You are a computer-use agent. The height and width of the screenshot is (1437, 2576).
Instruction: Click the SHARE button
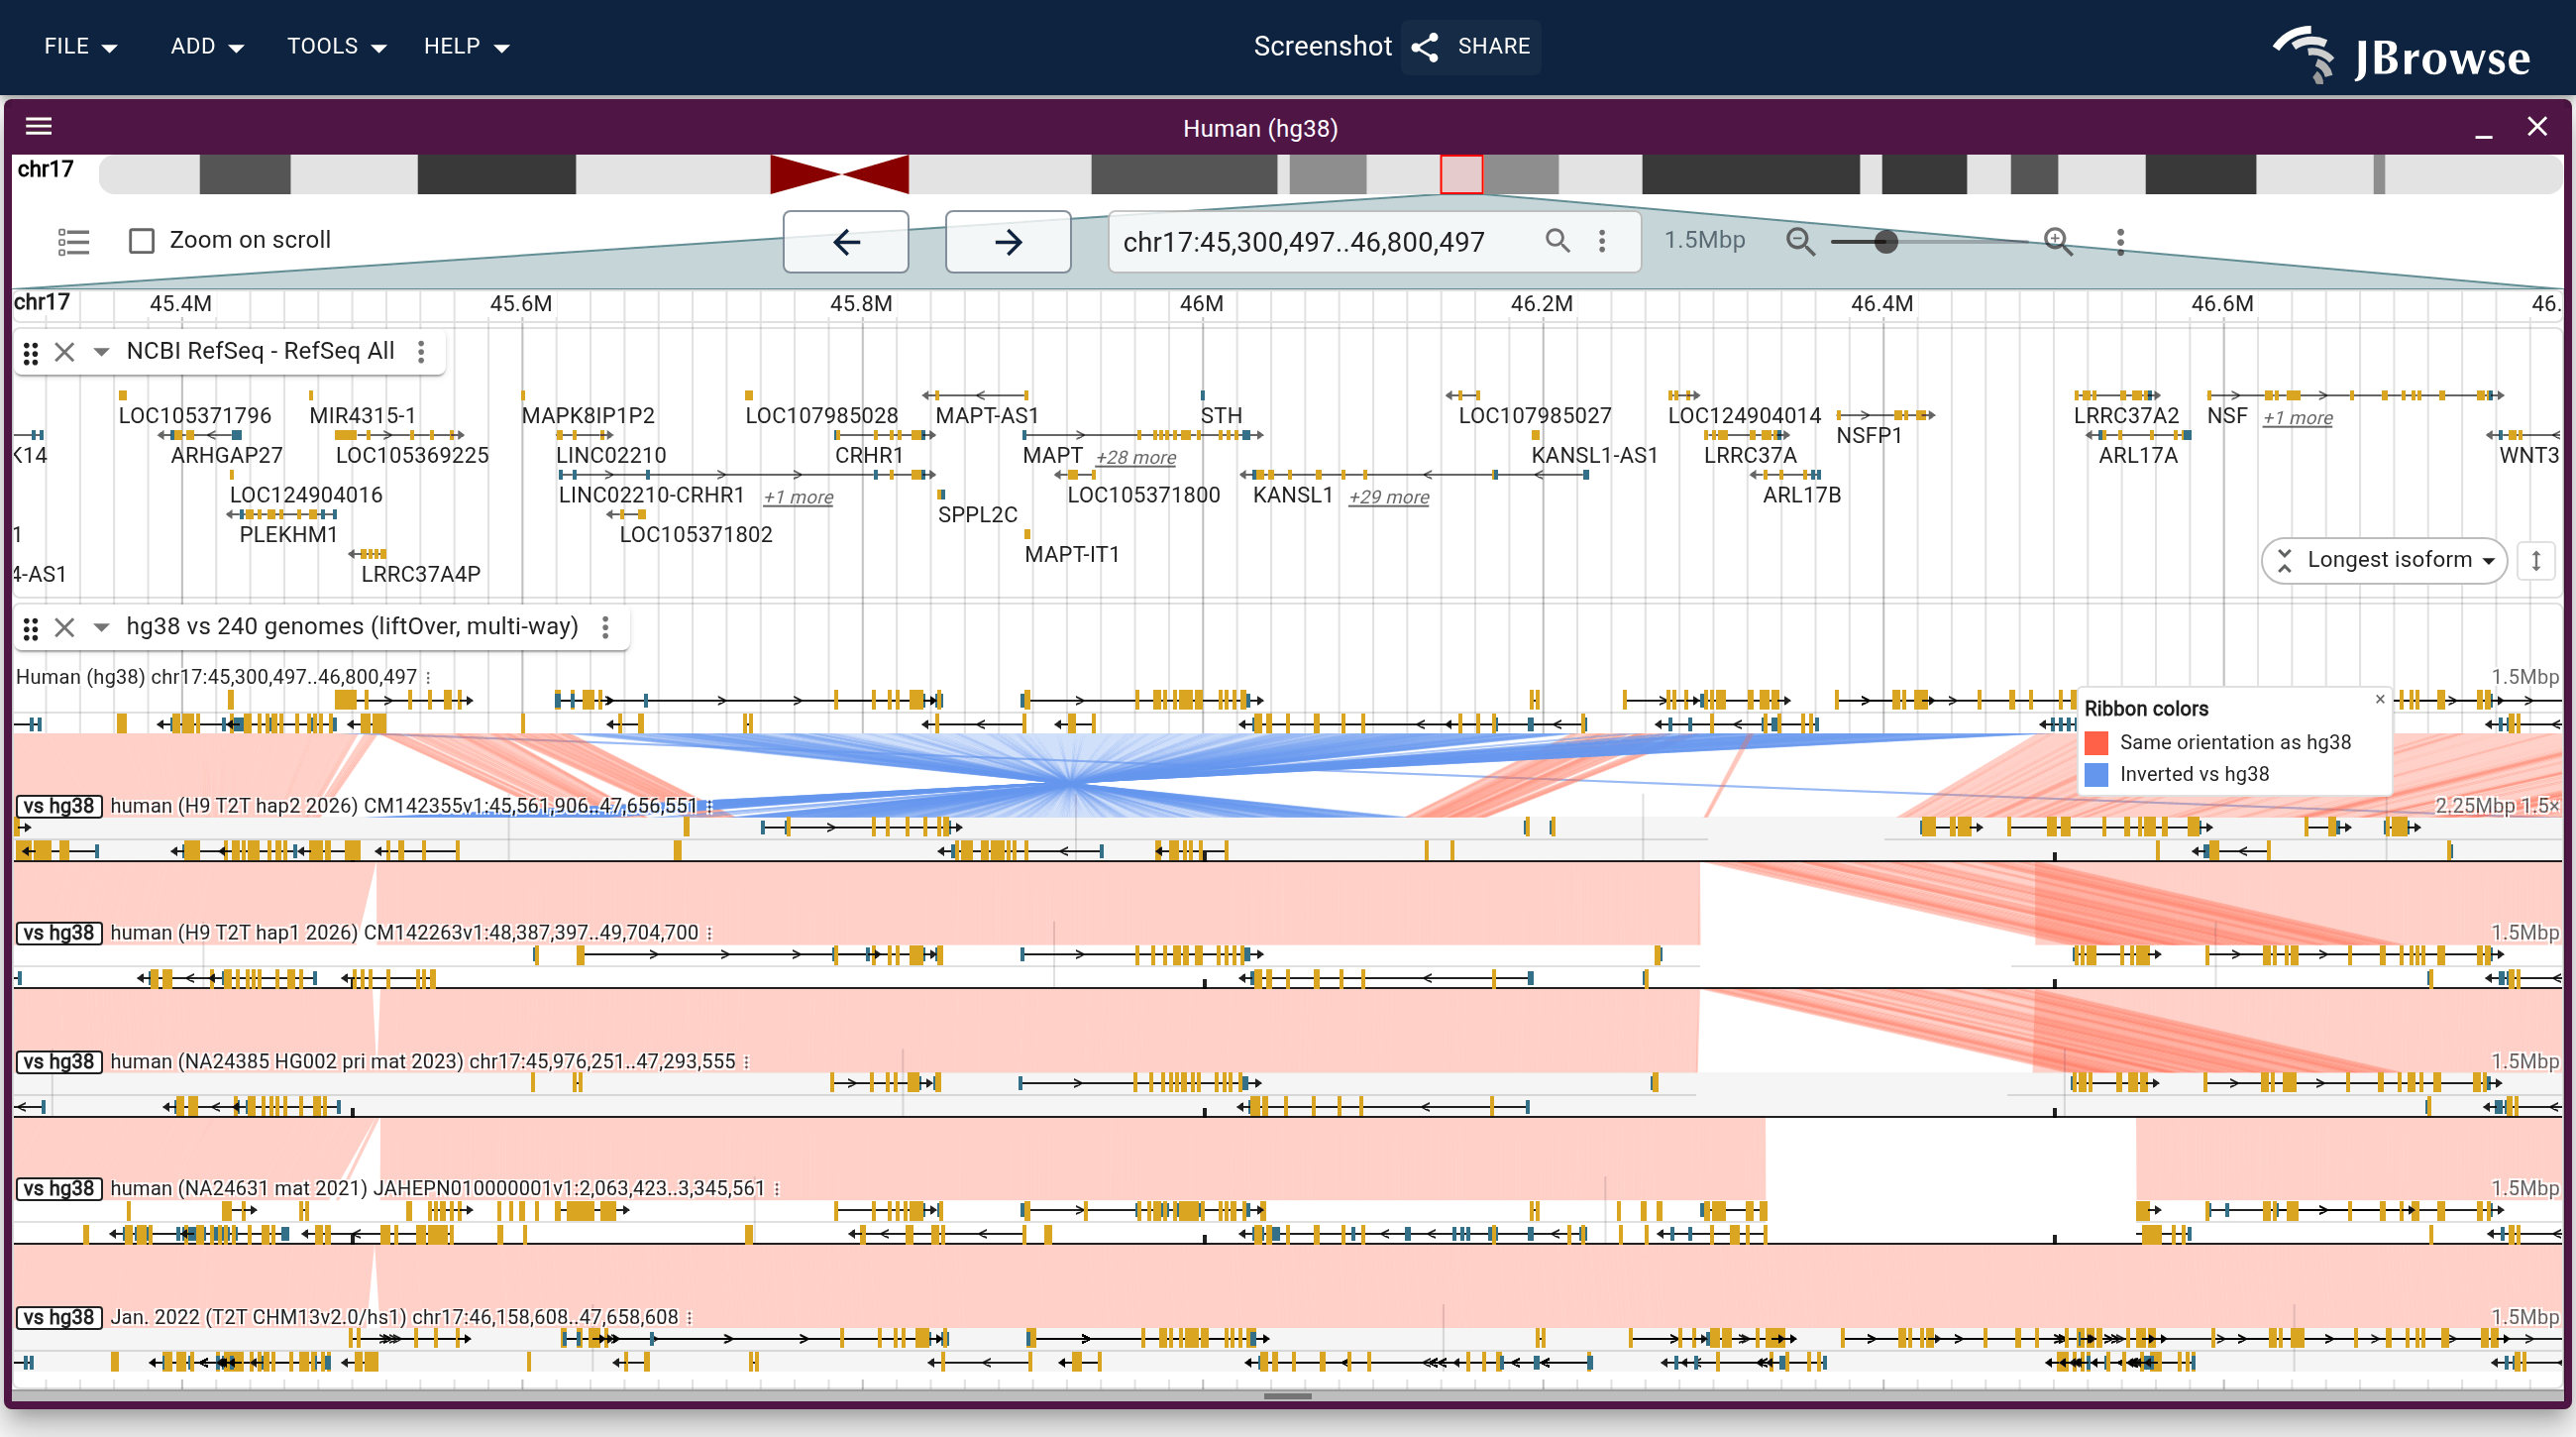[1471, 46]
